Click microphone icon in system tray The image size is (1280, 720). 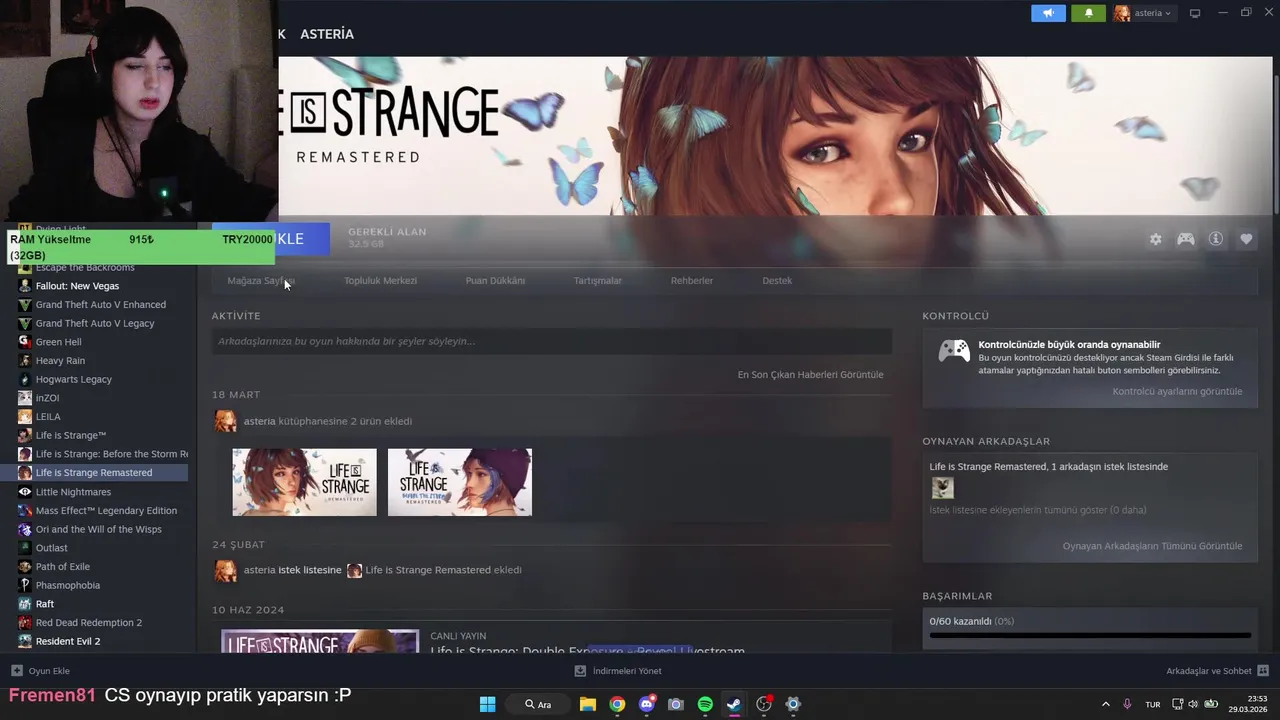click(1127, 704)
